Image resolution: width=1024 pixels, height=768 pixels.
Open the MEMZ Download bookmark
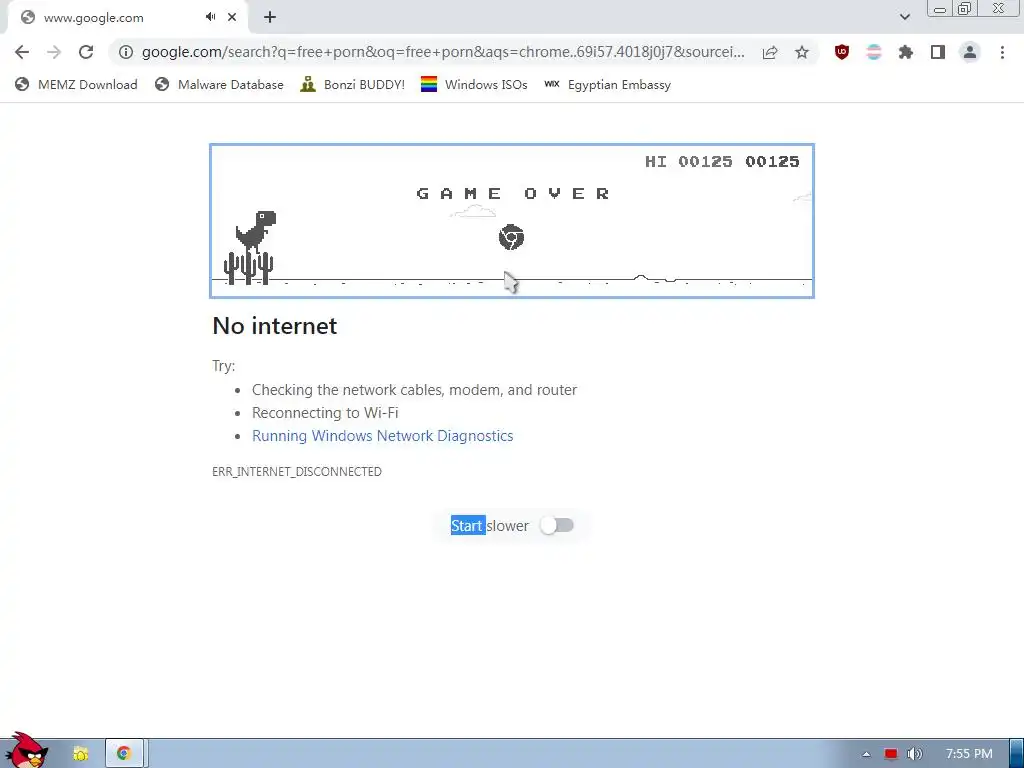coord(76,84)
